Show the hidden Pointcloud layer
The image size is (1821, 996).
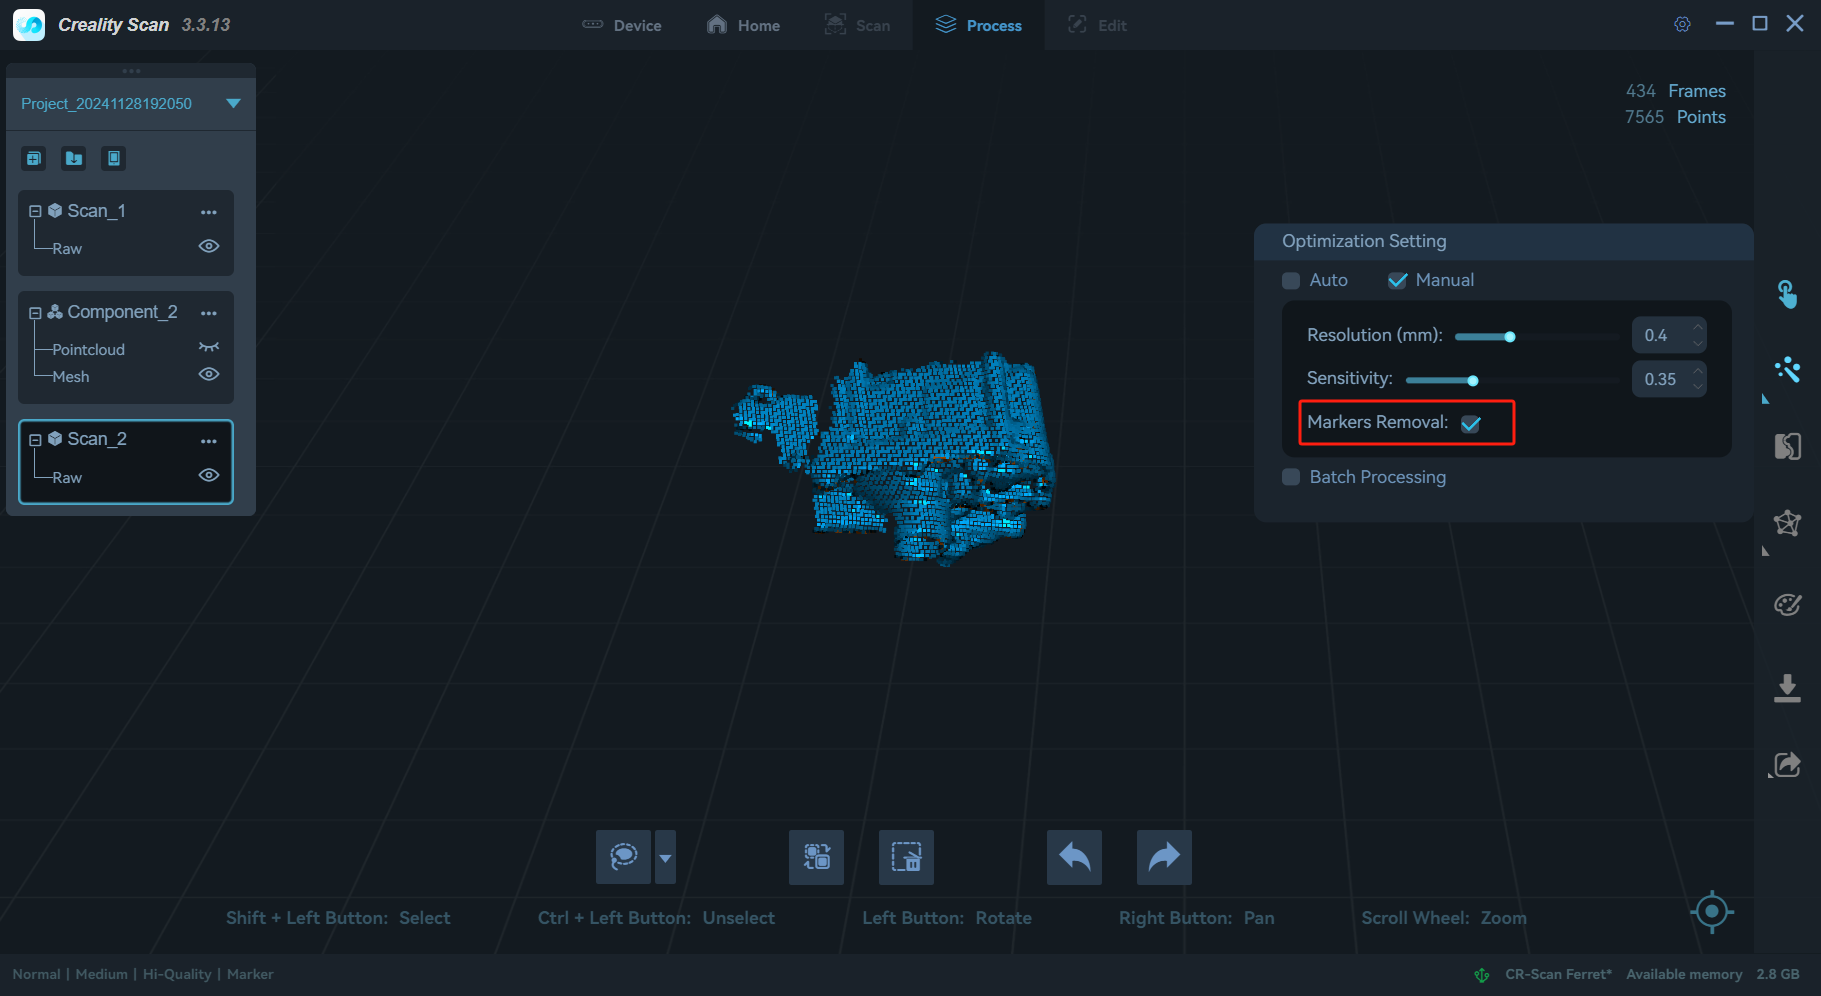point(209,347)
